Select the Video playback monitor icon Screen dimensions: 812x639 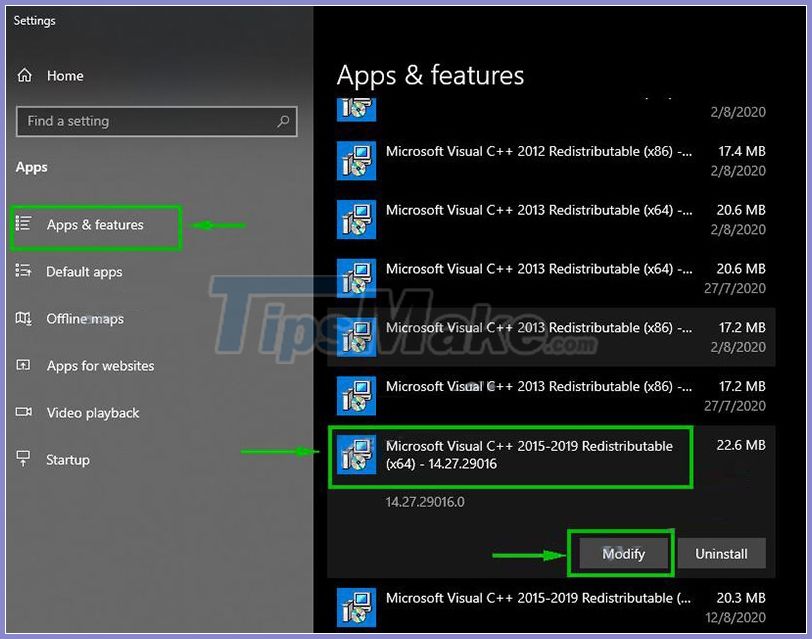point(22,413)
